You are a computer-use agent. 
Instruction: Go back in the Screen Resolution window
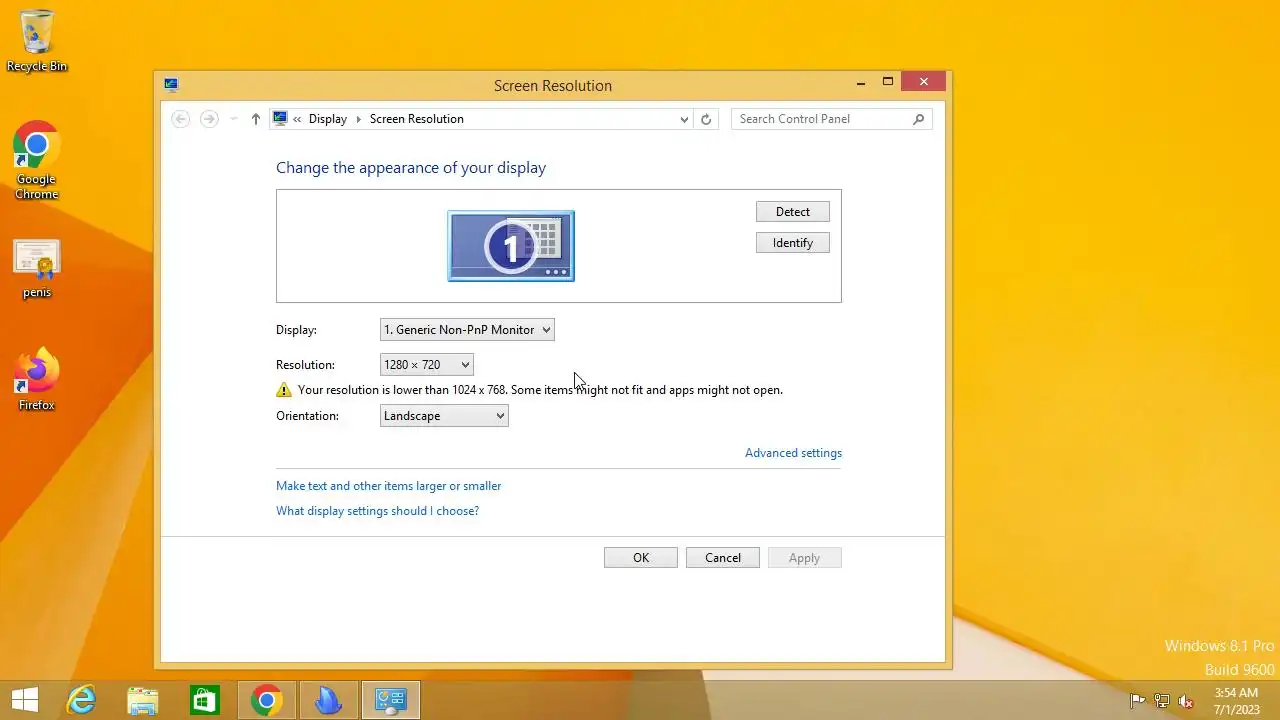[181, 119]
